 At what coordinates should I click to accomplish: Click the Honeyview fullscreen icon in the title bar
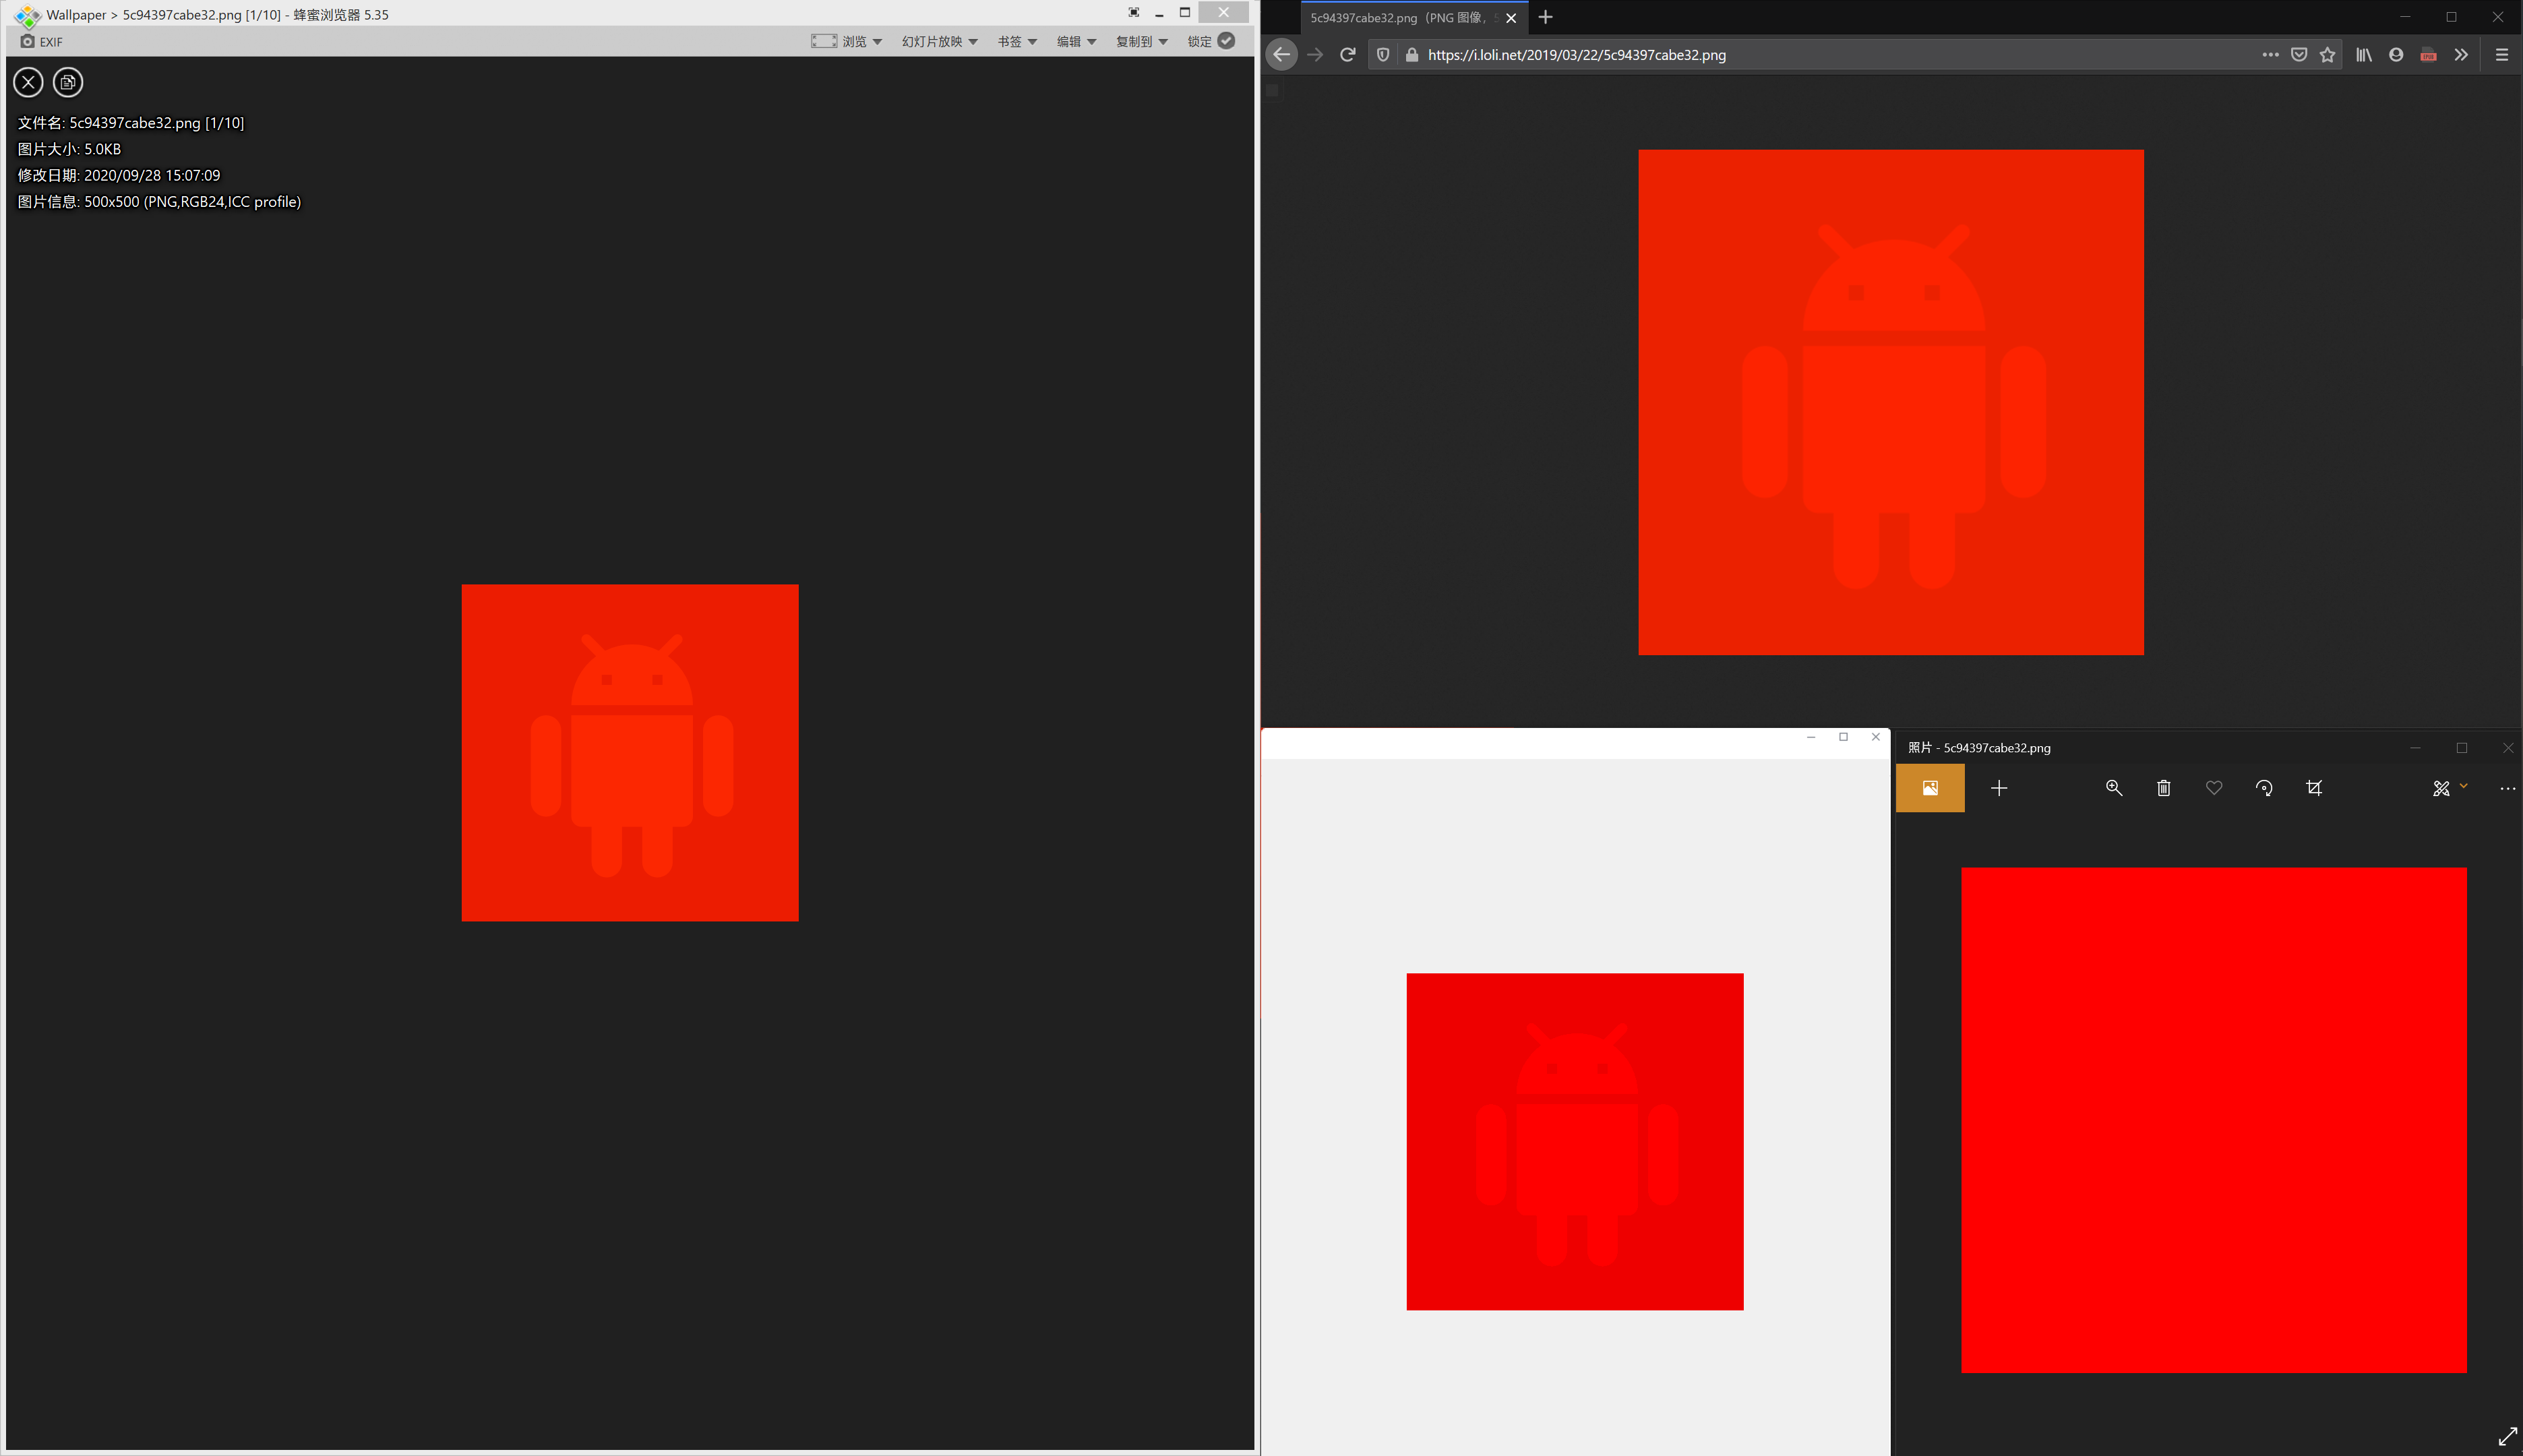(x=1133, y=13)
